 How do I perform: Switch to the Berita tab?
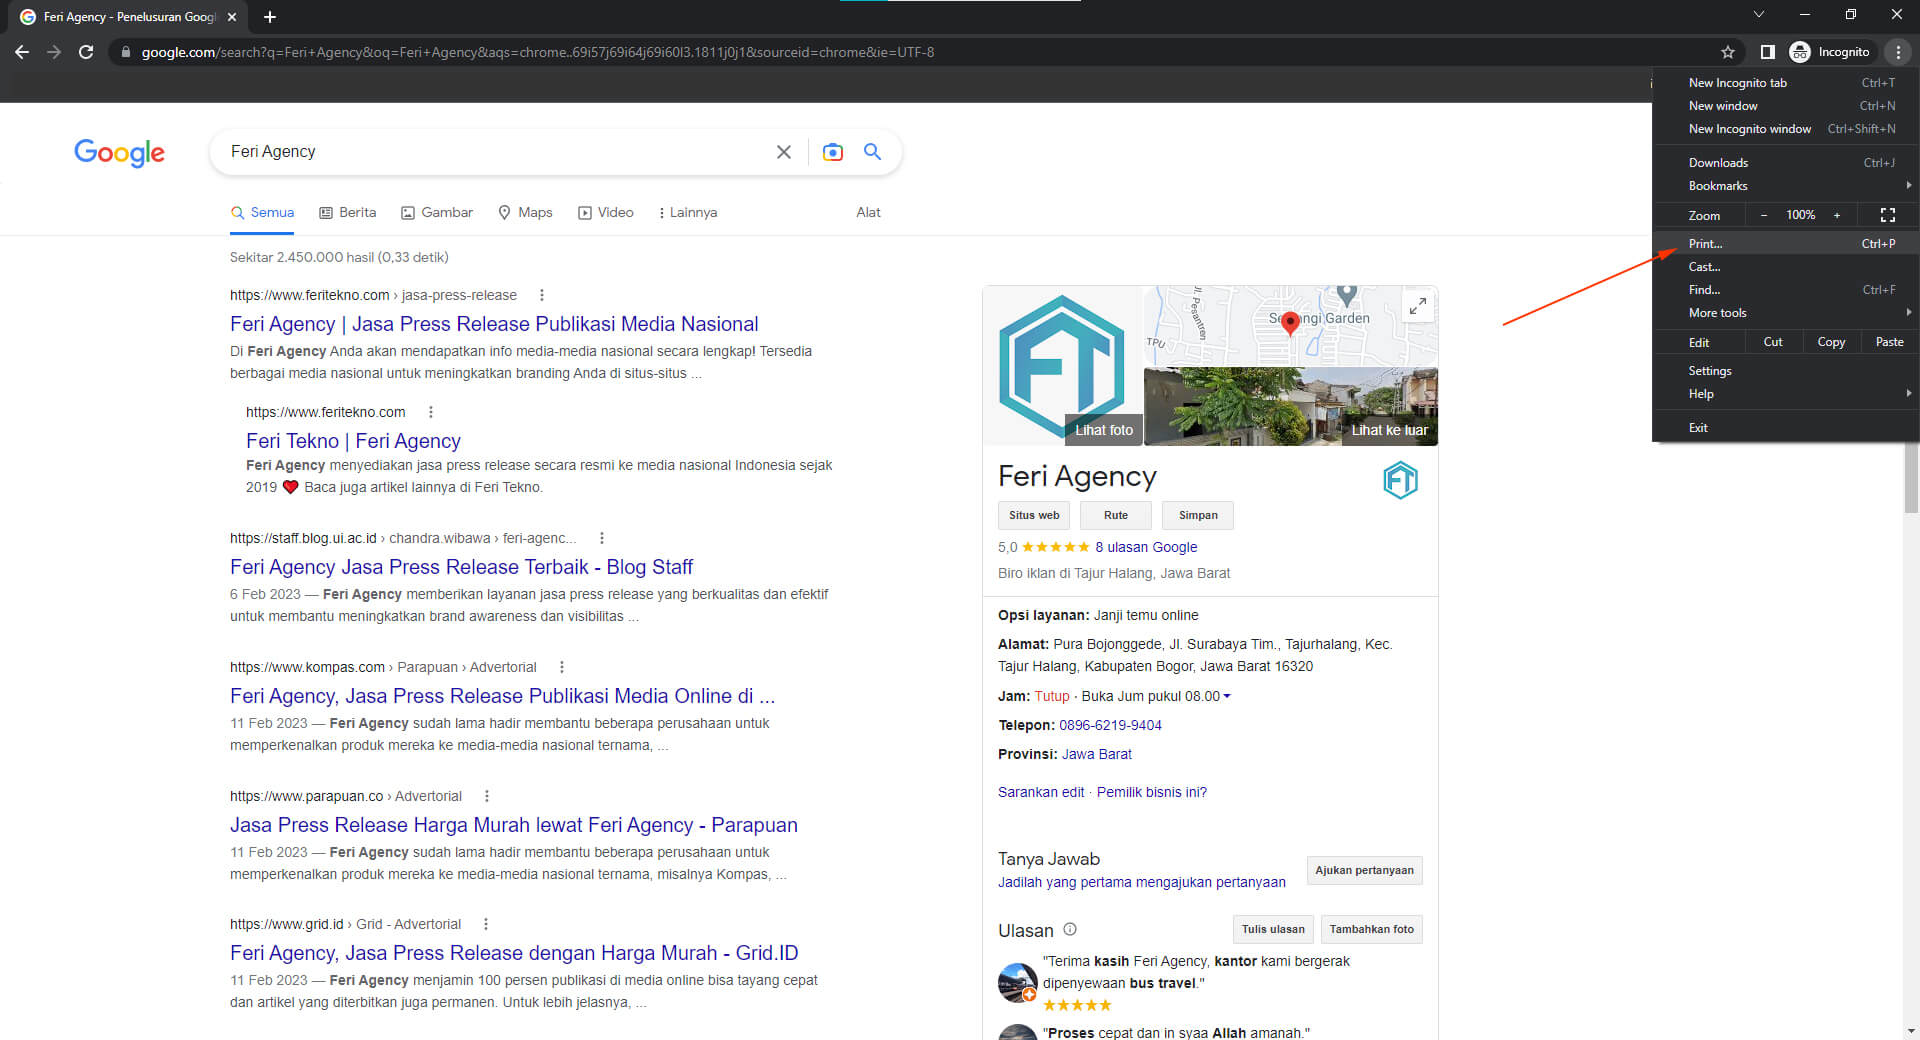347,212
